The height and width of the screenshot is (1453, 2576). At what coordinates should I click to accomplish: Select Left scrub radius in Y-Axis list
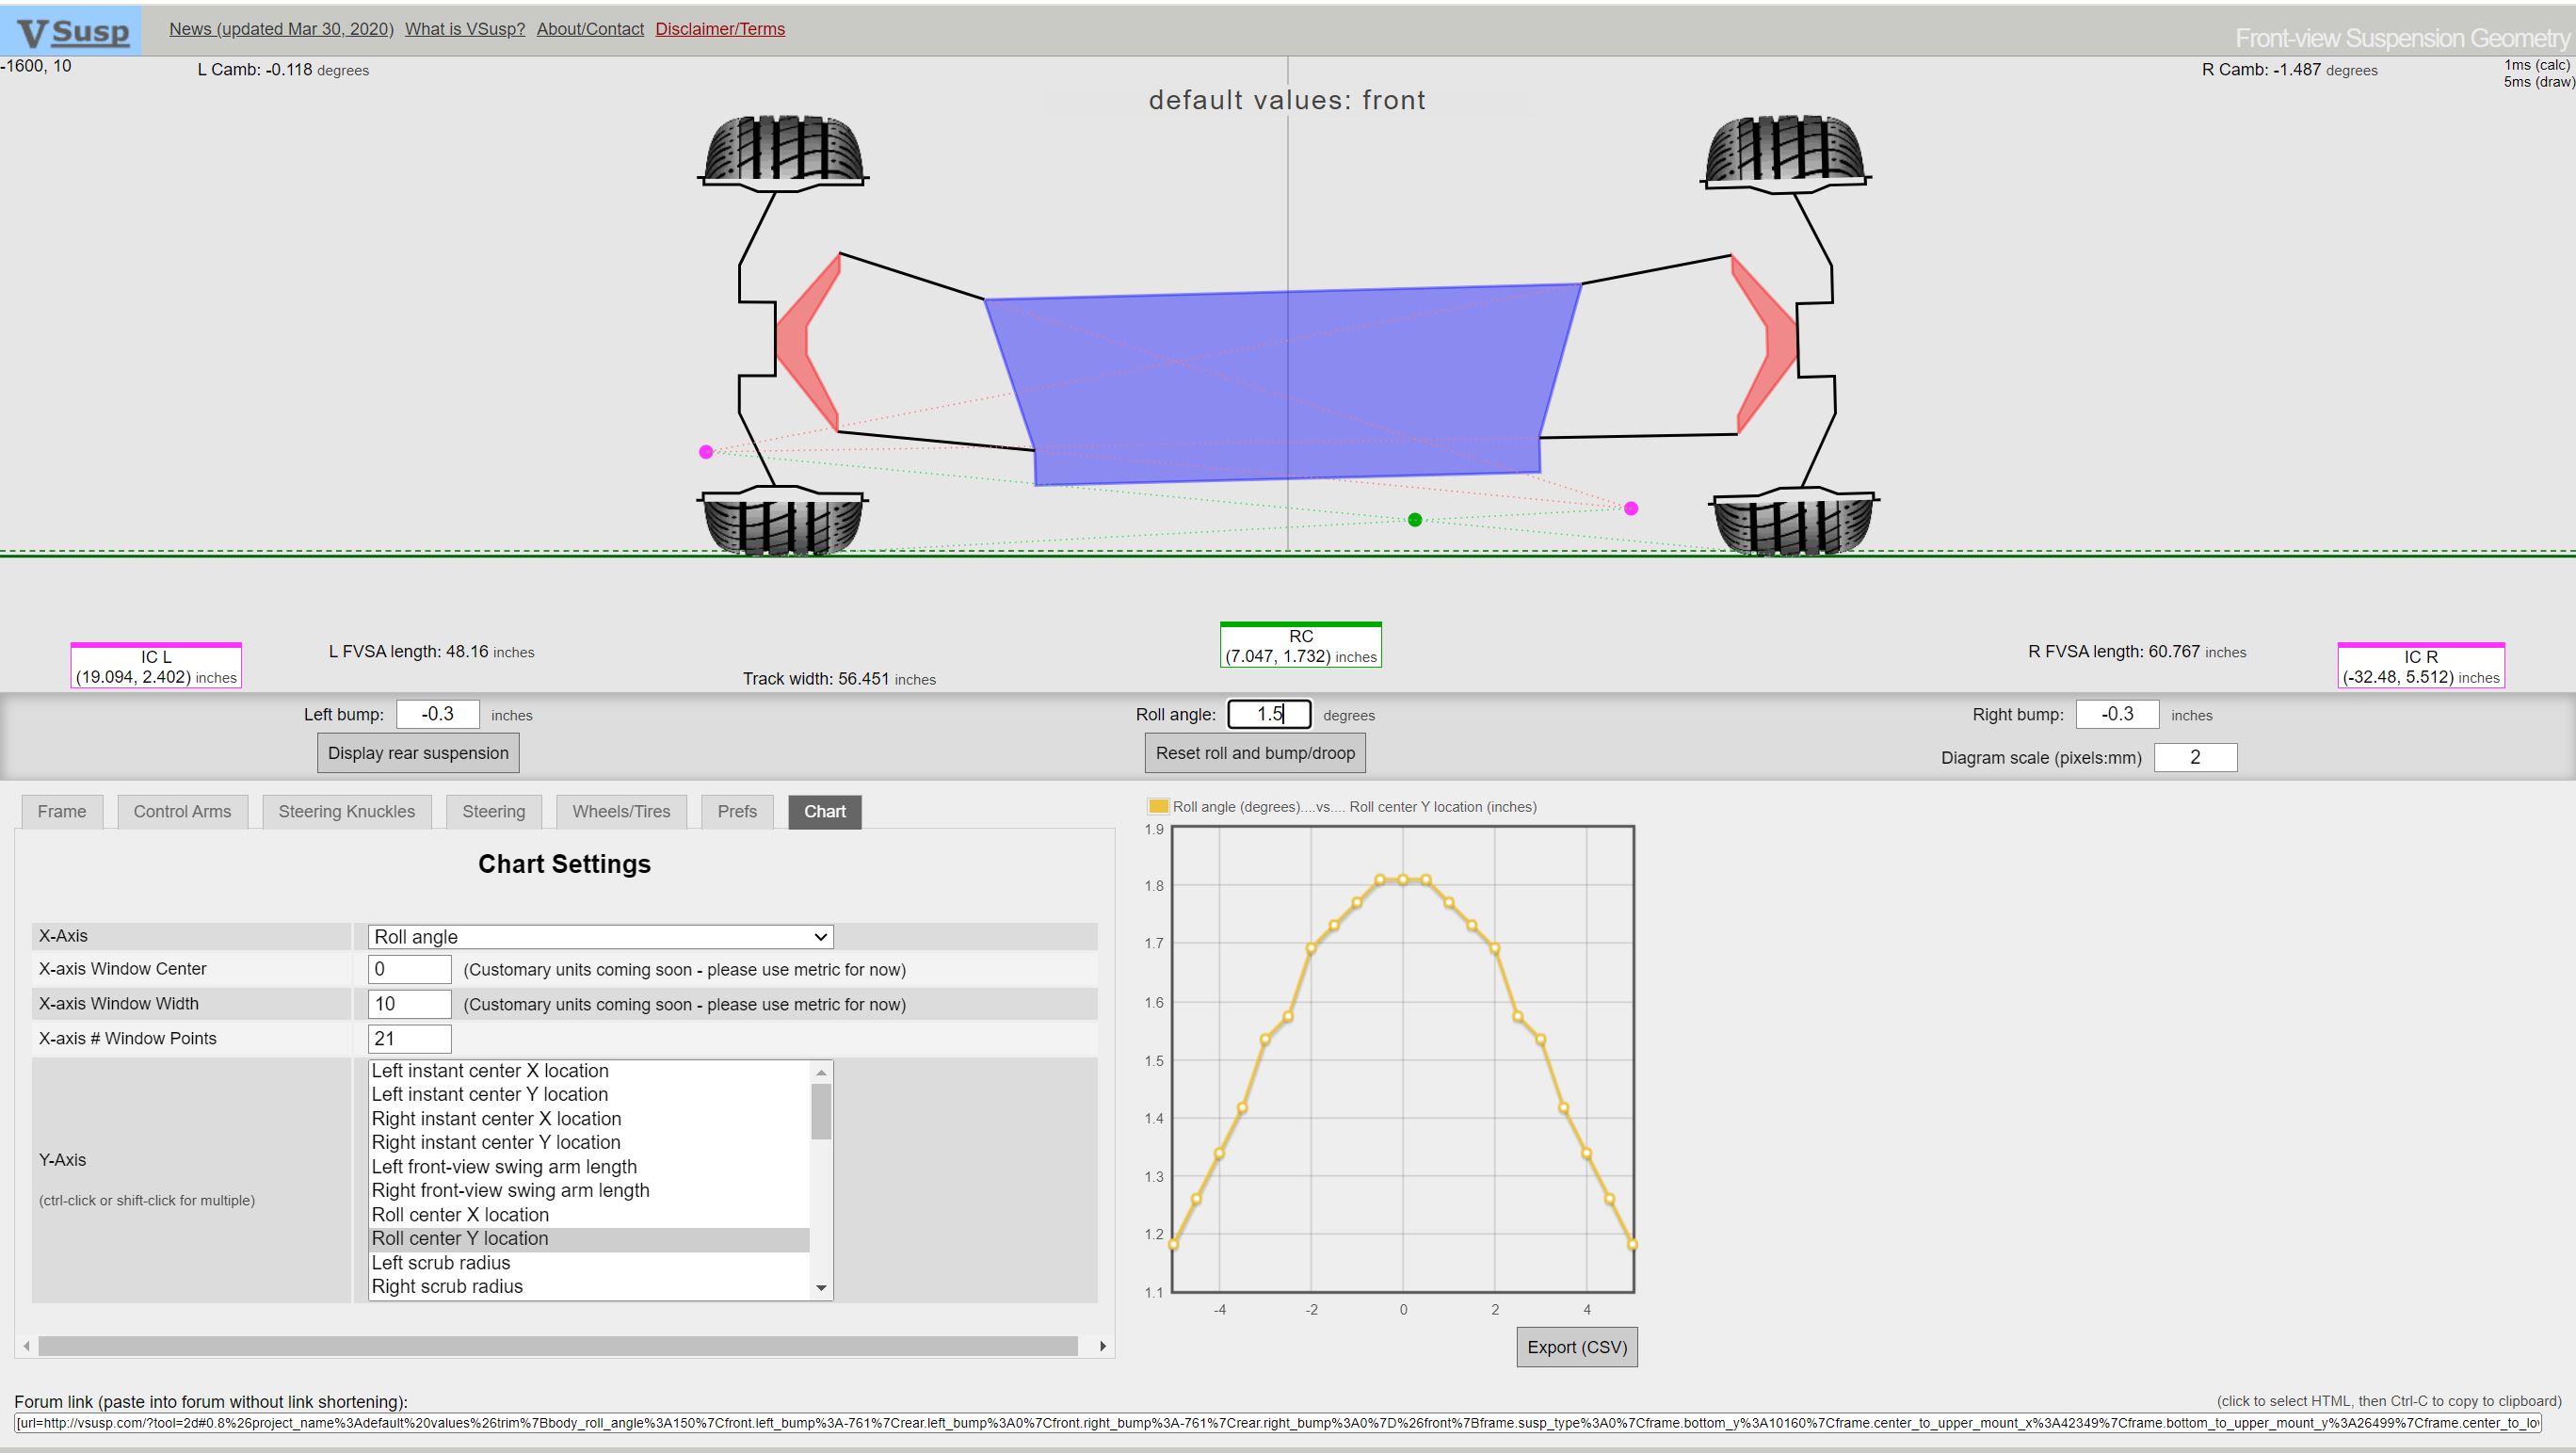(x=441, y=1263)
